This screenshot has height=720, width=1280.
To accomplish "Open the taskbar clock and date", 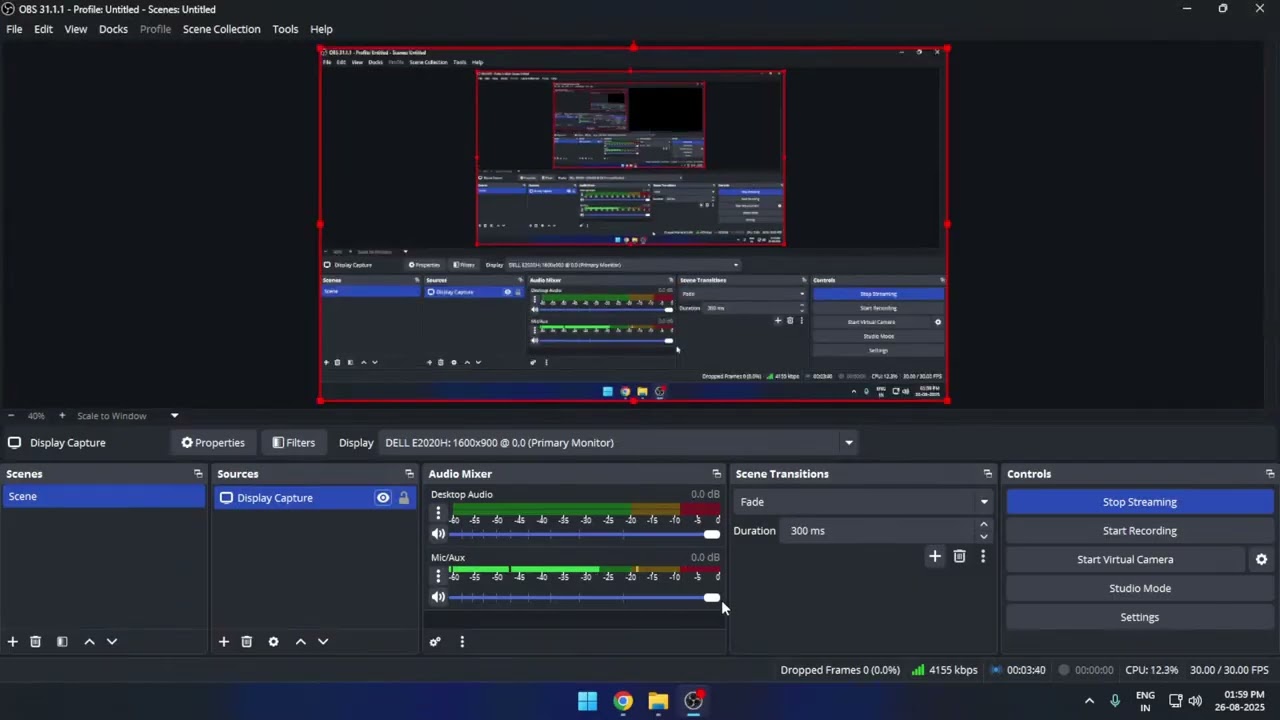I will [x=1240, y=701].
